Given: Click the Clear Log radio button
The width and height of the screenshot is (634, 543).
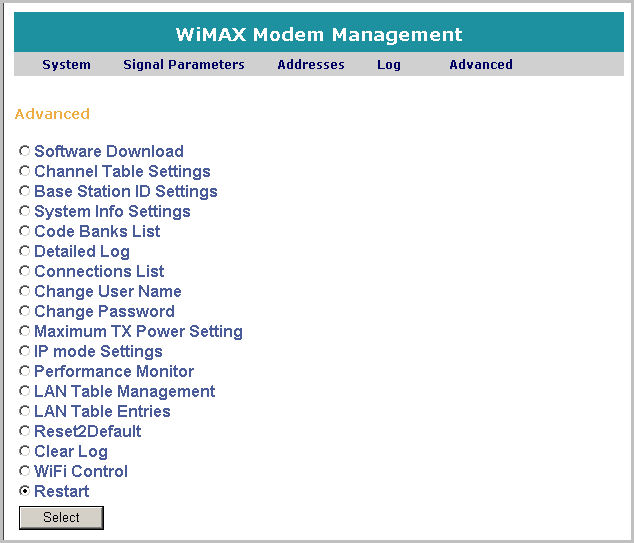Looking at the screenshot, I should (25, 451).
